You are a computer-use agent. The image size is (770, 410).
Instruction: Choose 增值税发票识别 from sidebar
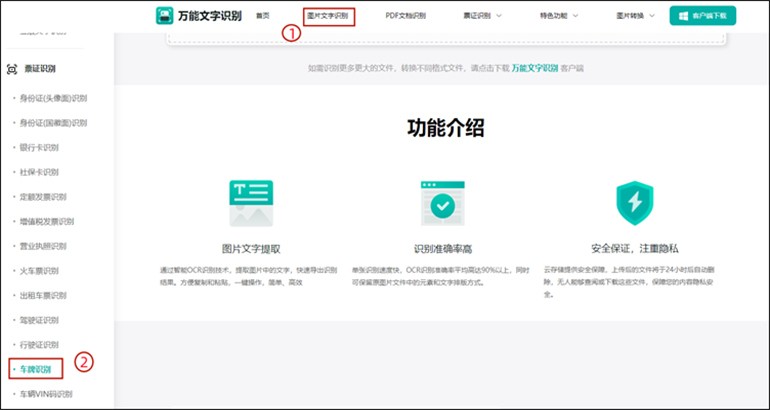coord(47,221)
